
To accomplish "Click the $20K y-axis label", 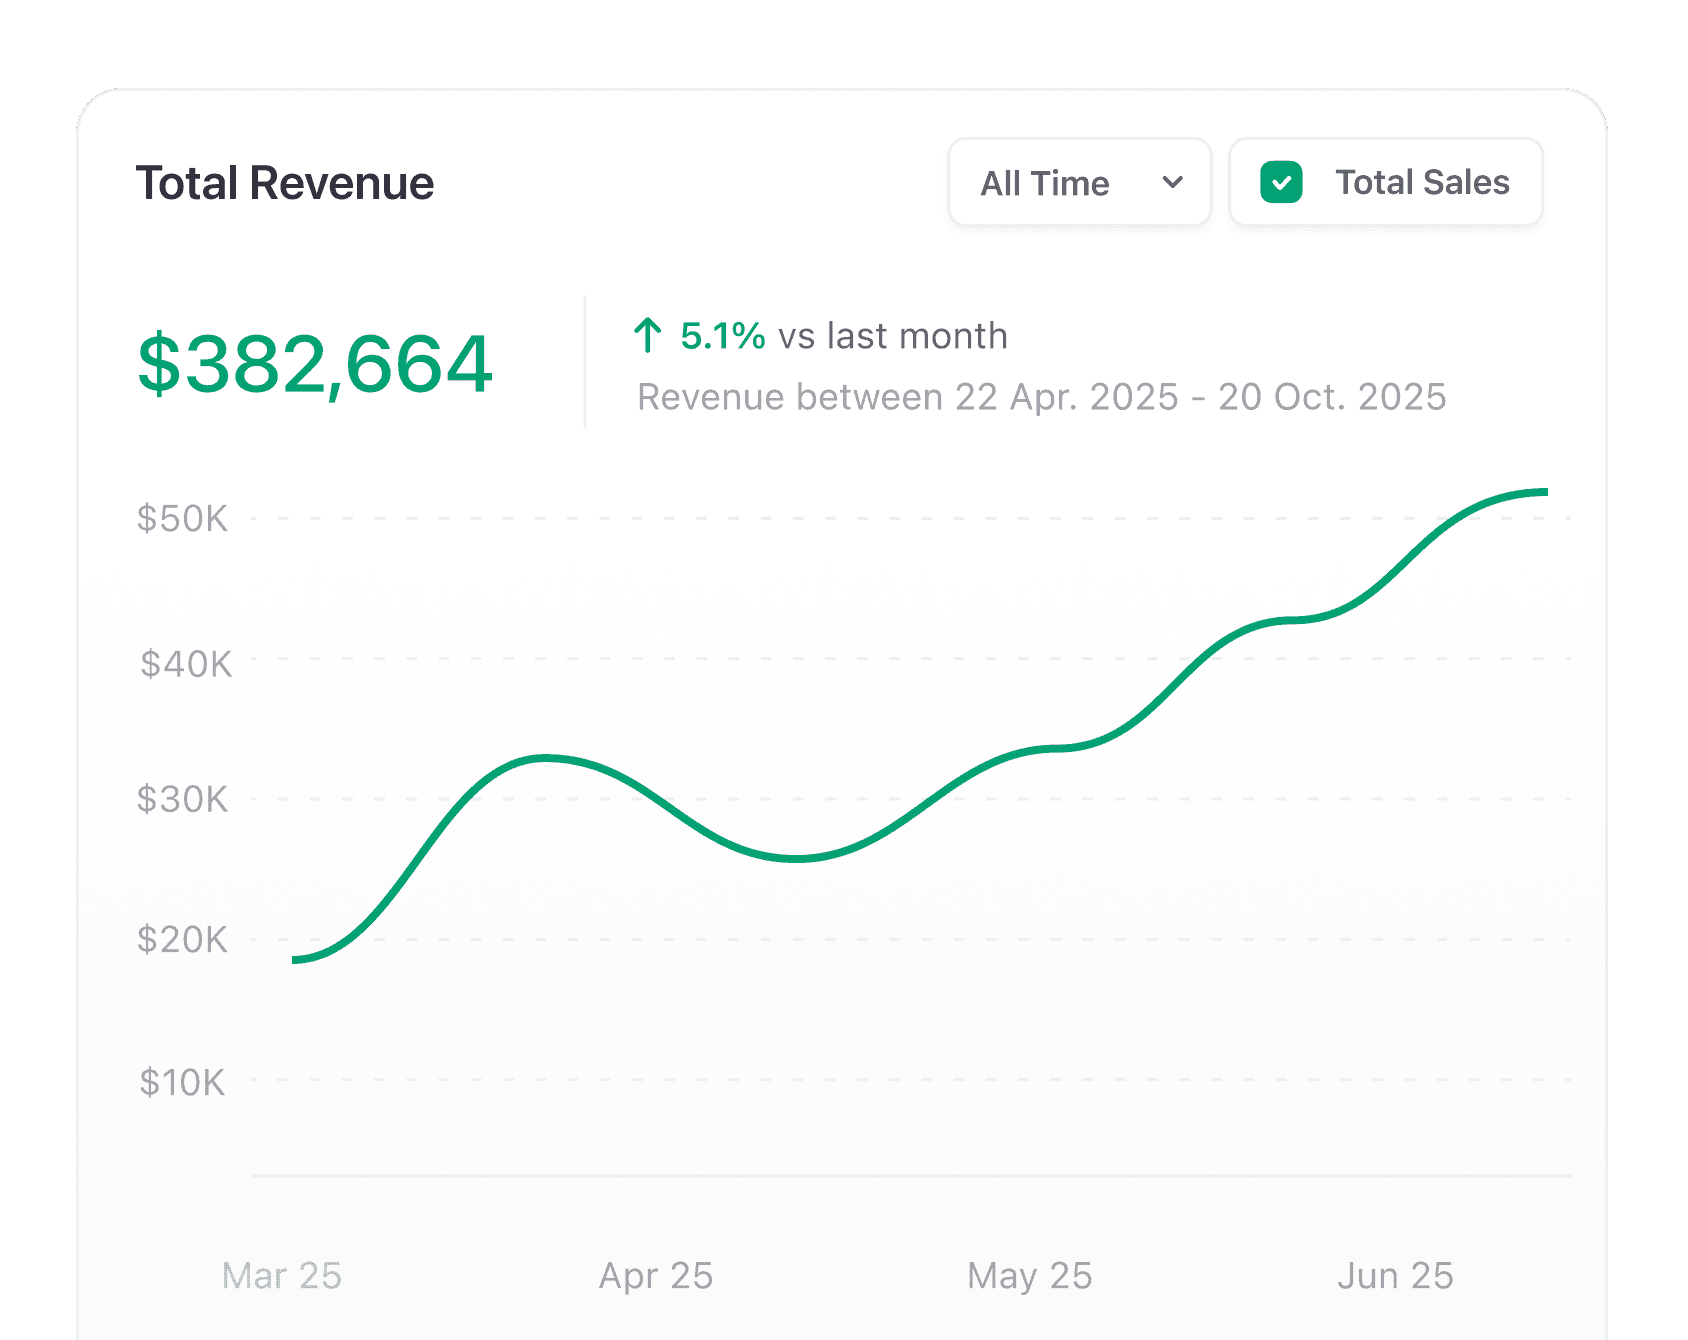I will coord(182,939).
